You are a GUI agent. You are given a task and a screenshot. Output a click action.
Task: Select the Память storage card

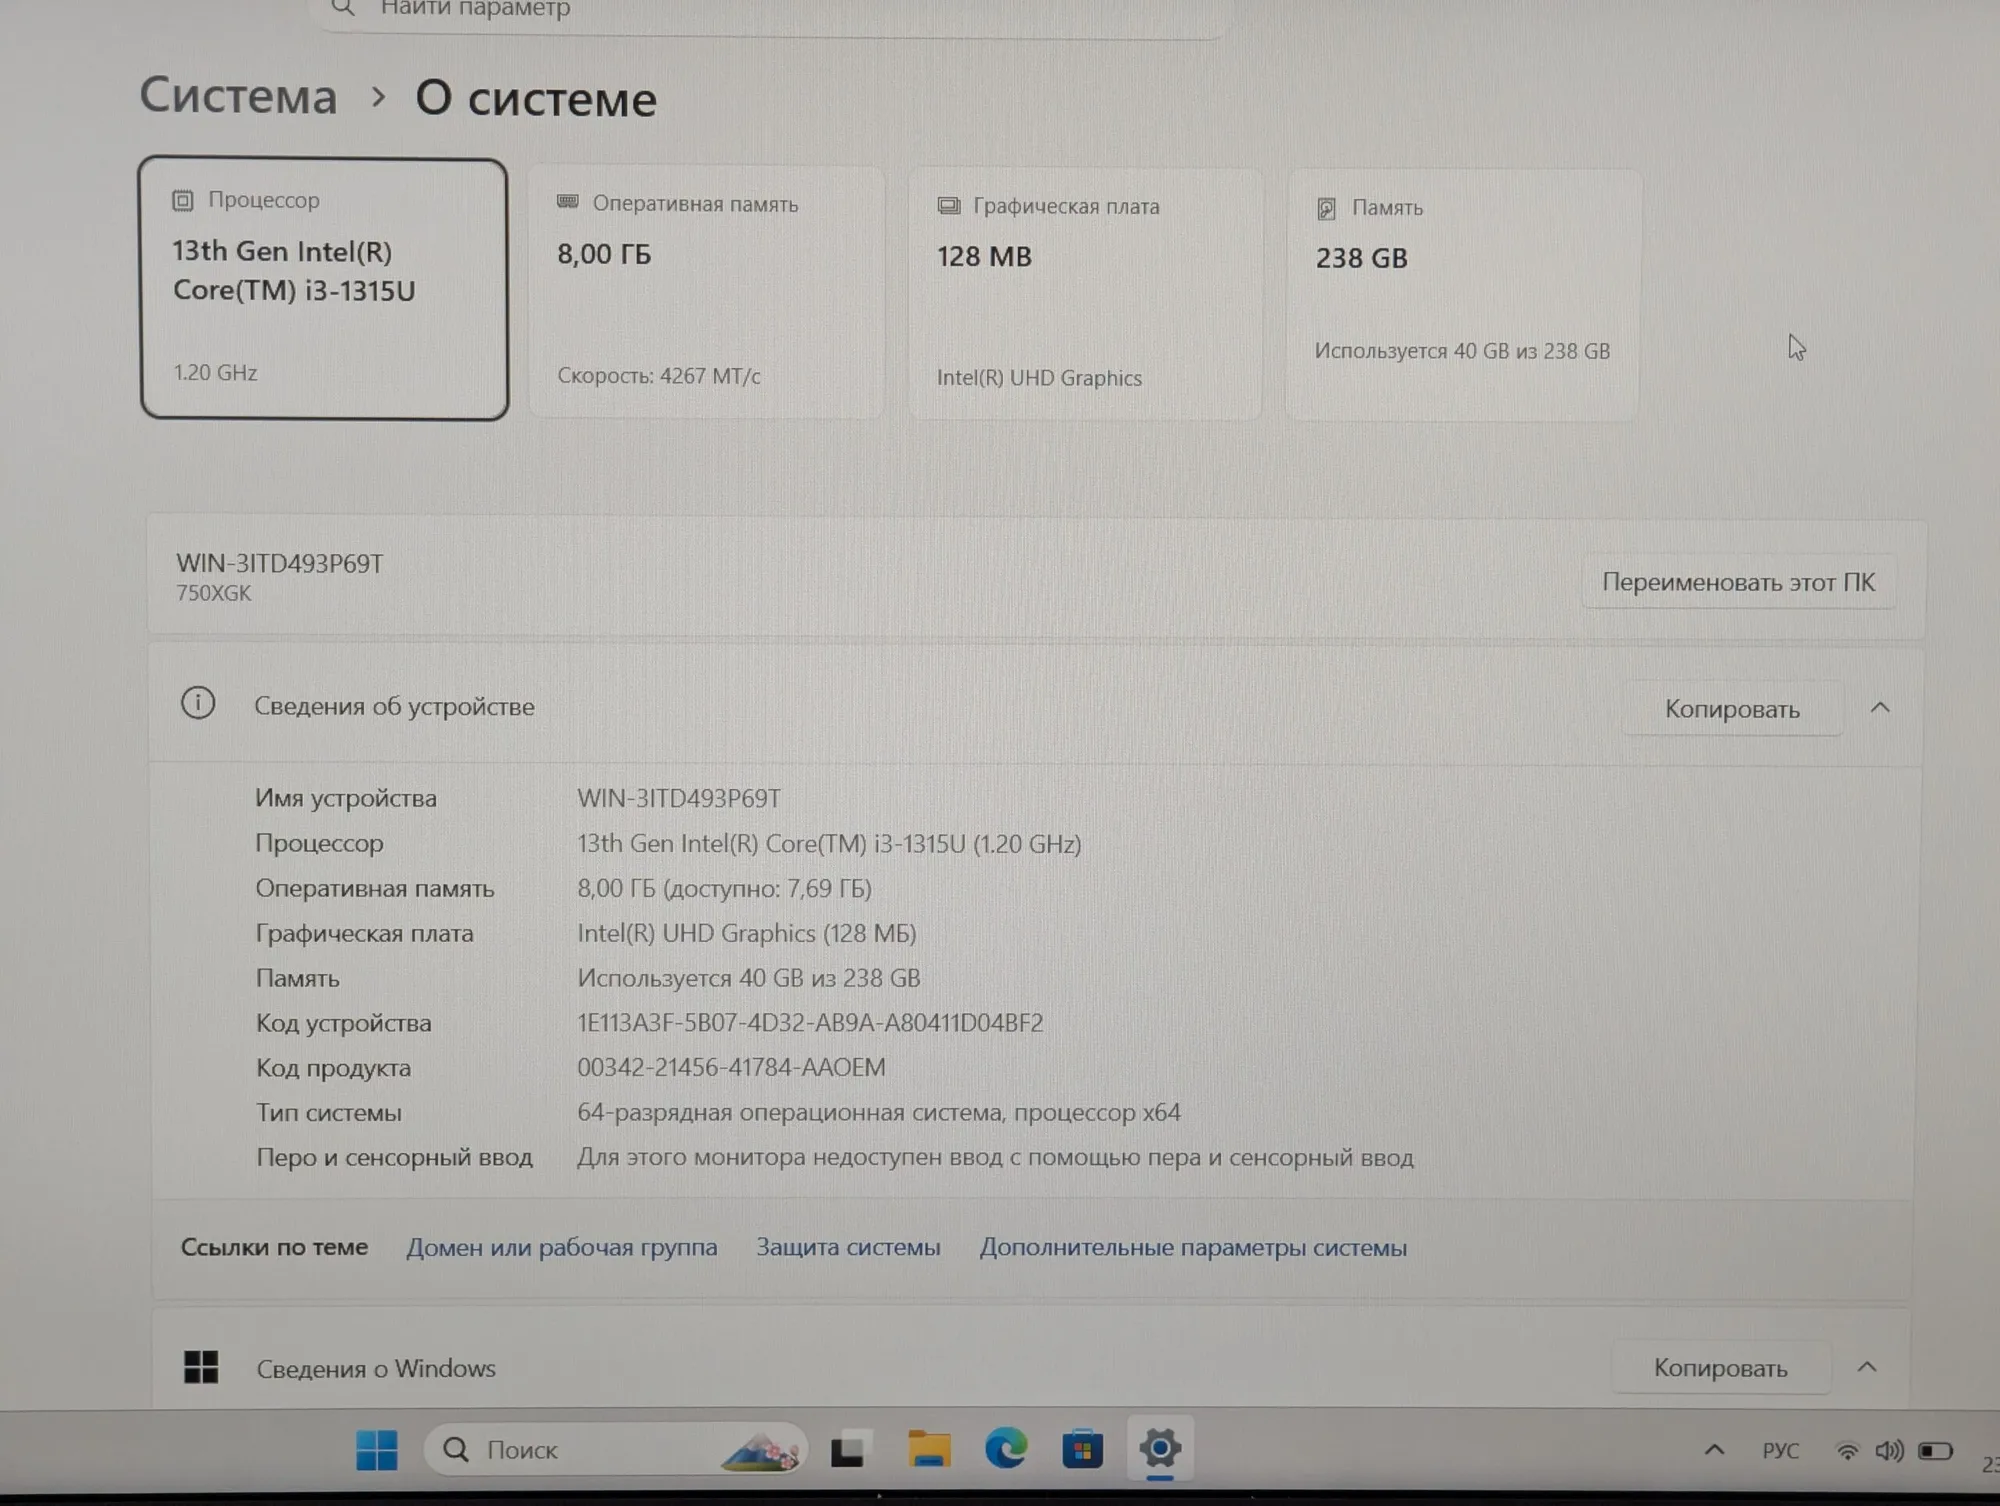[1463, 295]
